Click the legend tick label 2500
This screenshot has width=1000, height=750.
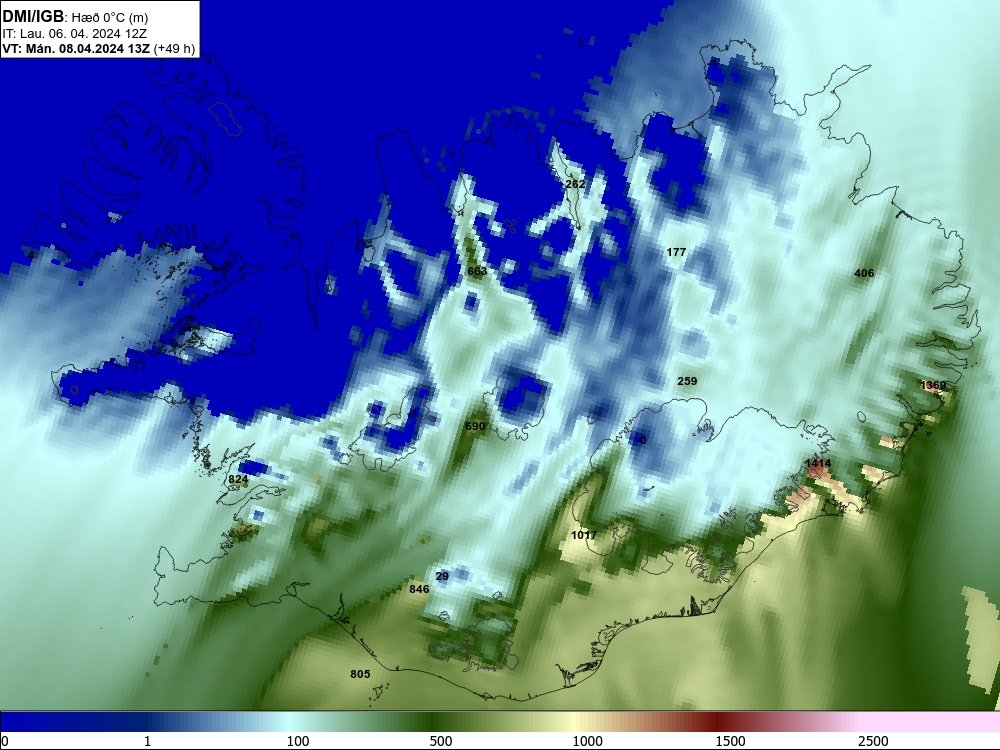(x=873, y=741)
